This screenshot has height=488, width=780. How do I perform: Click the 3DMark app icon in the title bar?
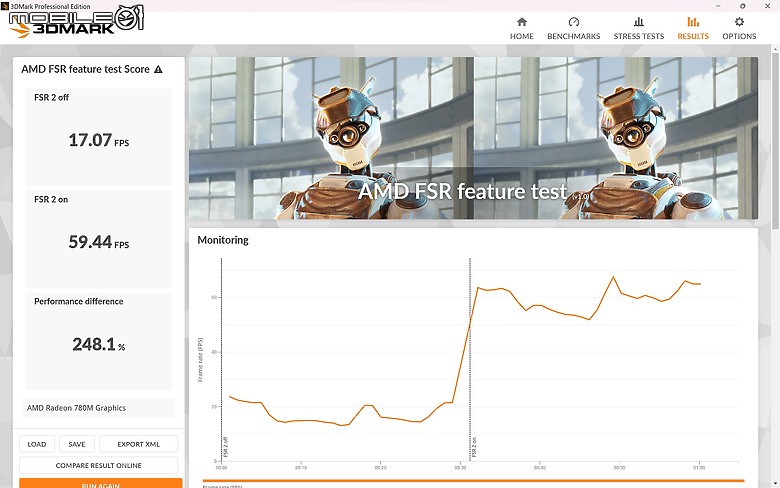5,6
